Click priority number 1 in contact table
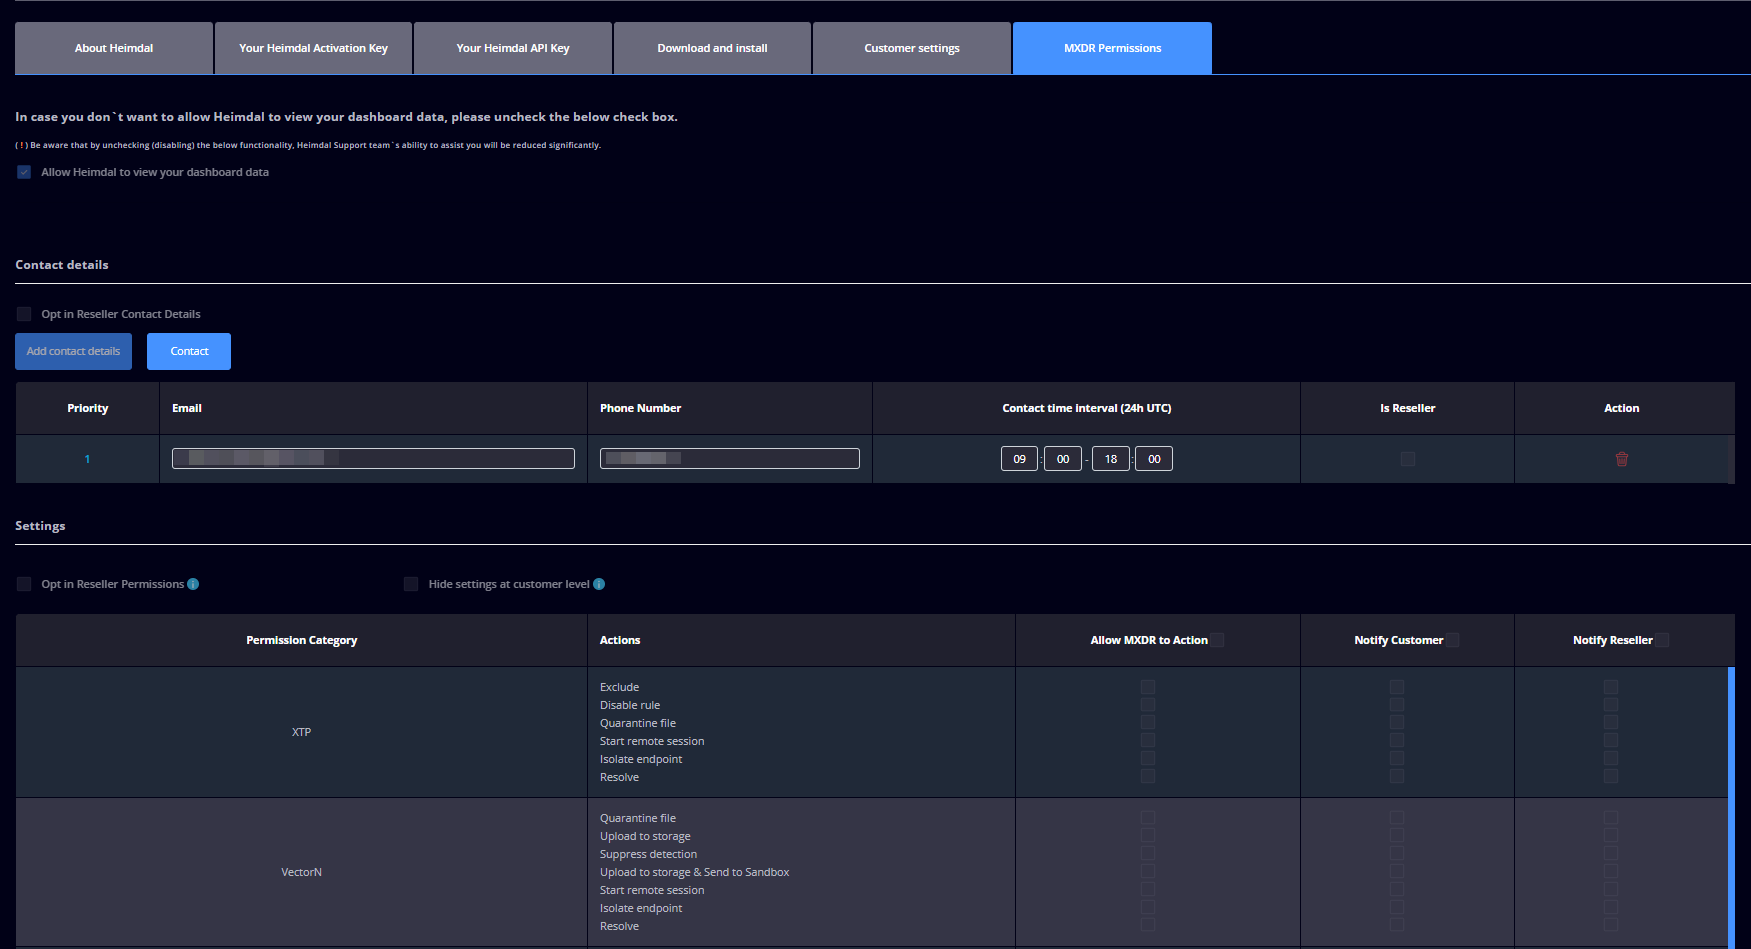This screenshot has height=949, width=1751. tap(87, 459)
